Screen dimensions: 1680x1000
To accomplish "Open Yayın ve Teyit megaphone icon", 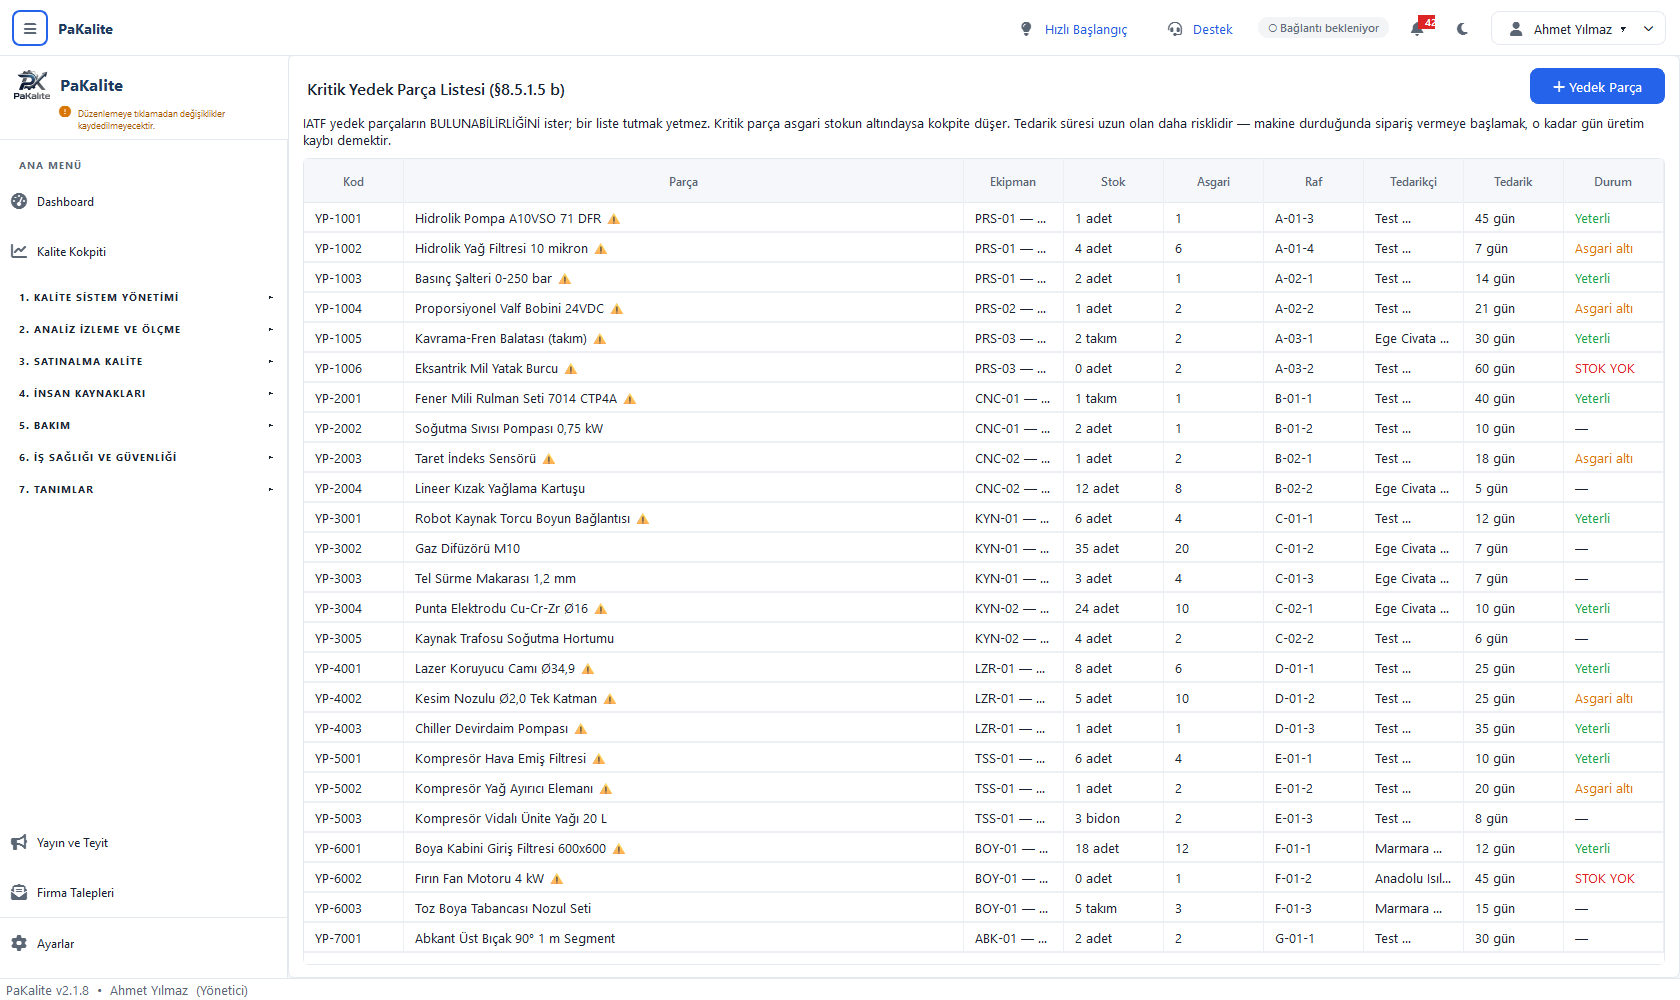I will coord(19,843).
